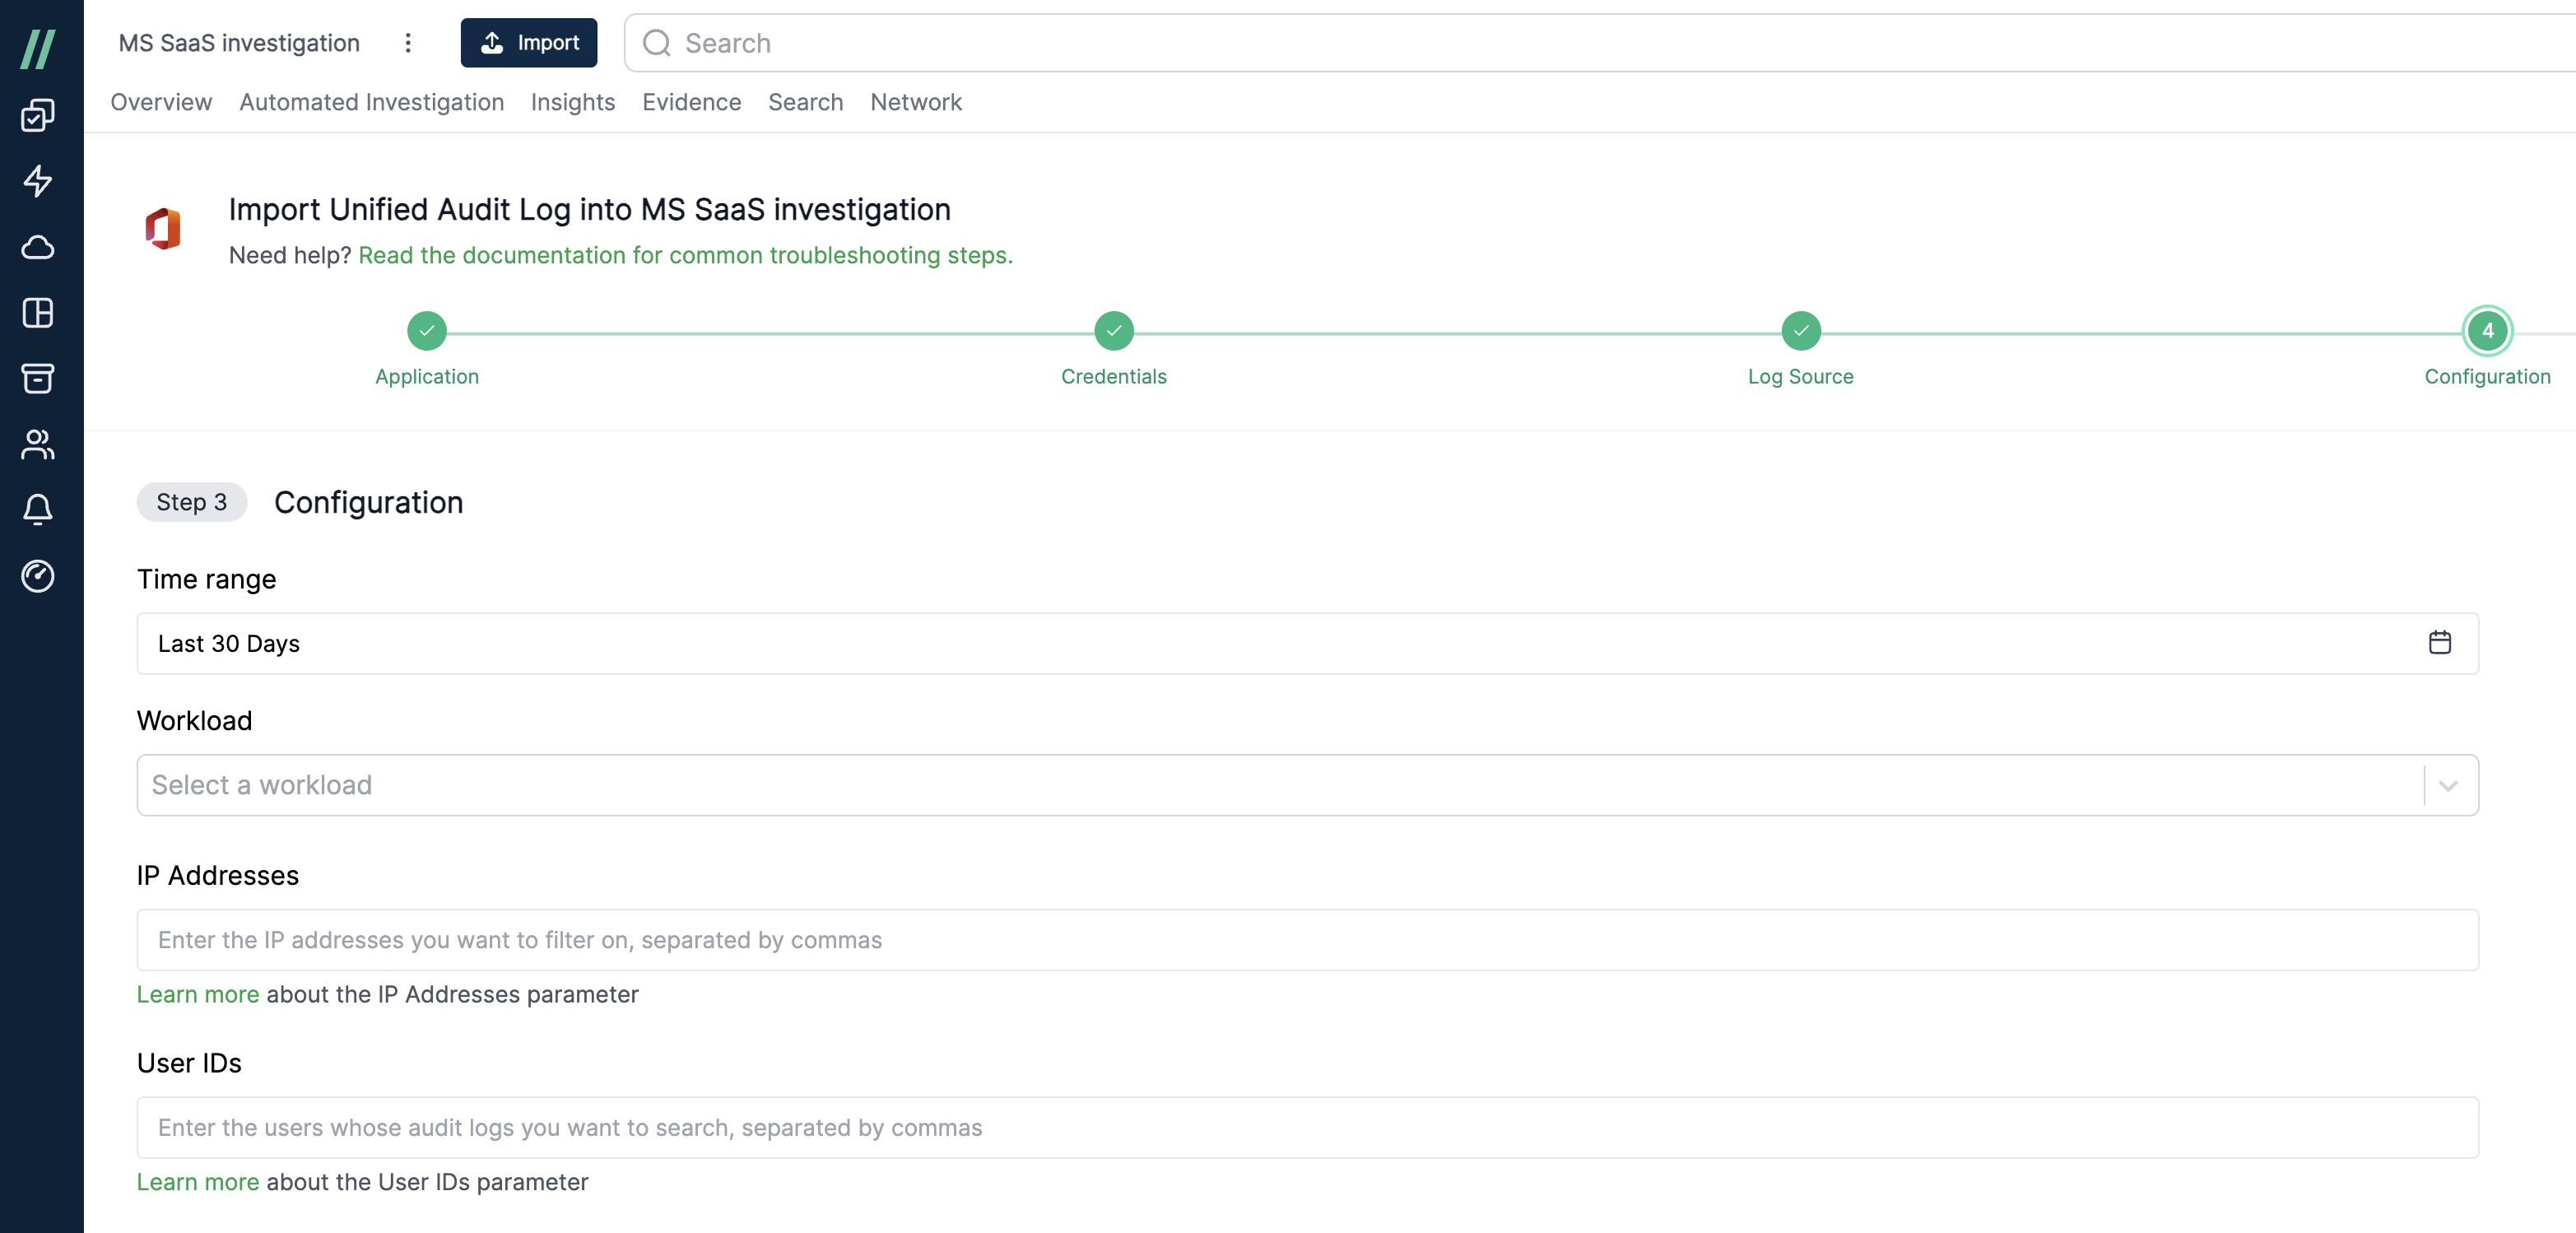Switch to the Automated Investigation tab
Screen dimensions: 2576x1233
372,102
